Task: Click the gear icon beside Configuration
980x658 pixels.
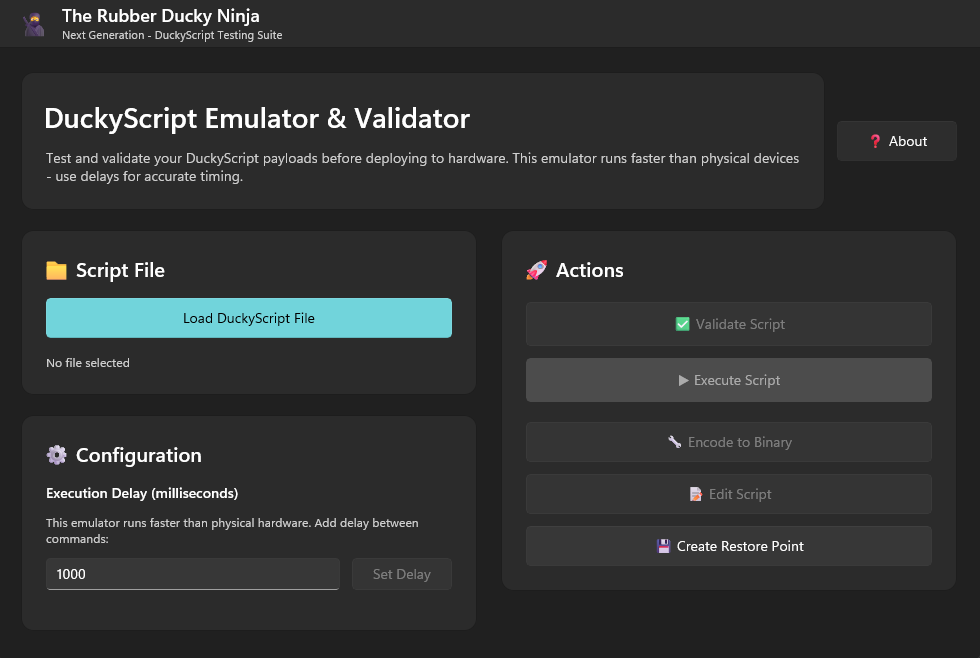Action: (x=56, y=455)
